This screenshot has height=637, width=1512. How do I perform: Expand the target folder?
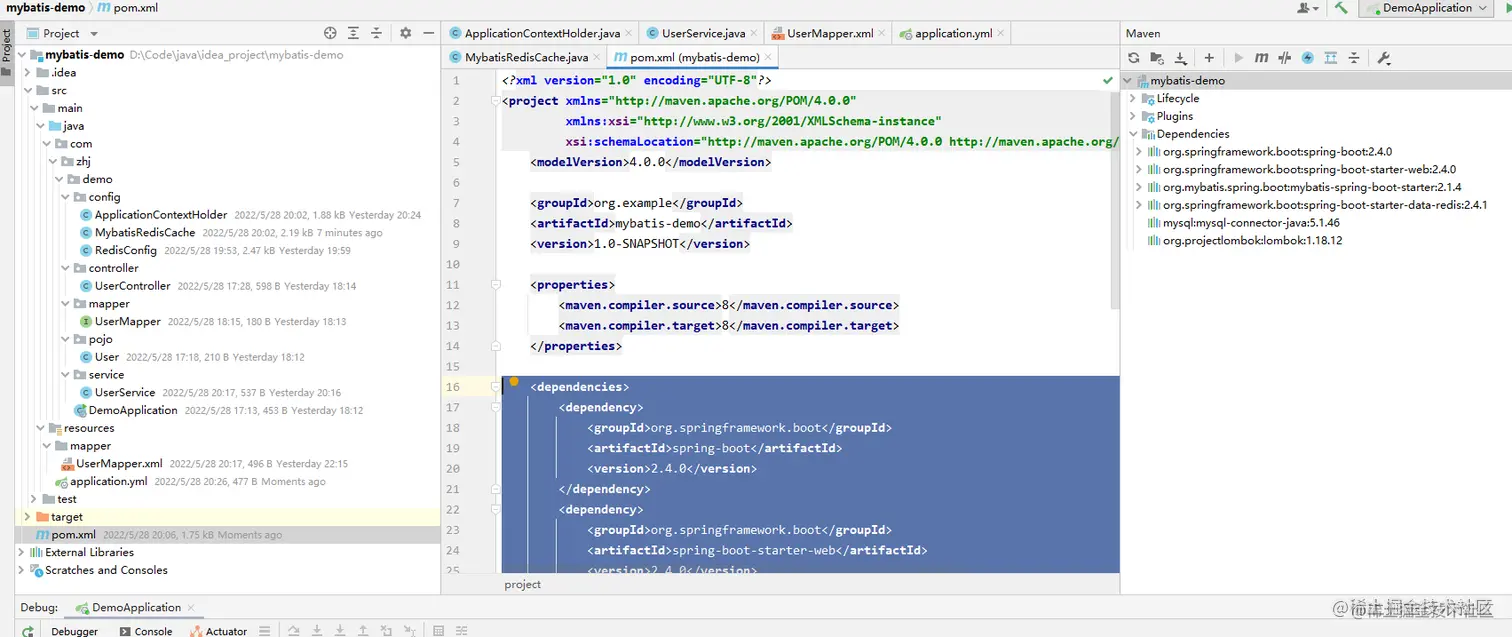pyautogui.click(x=28, y=517)
